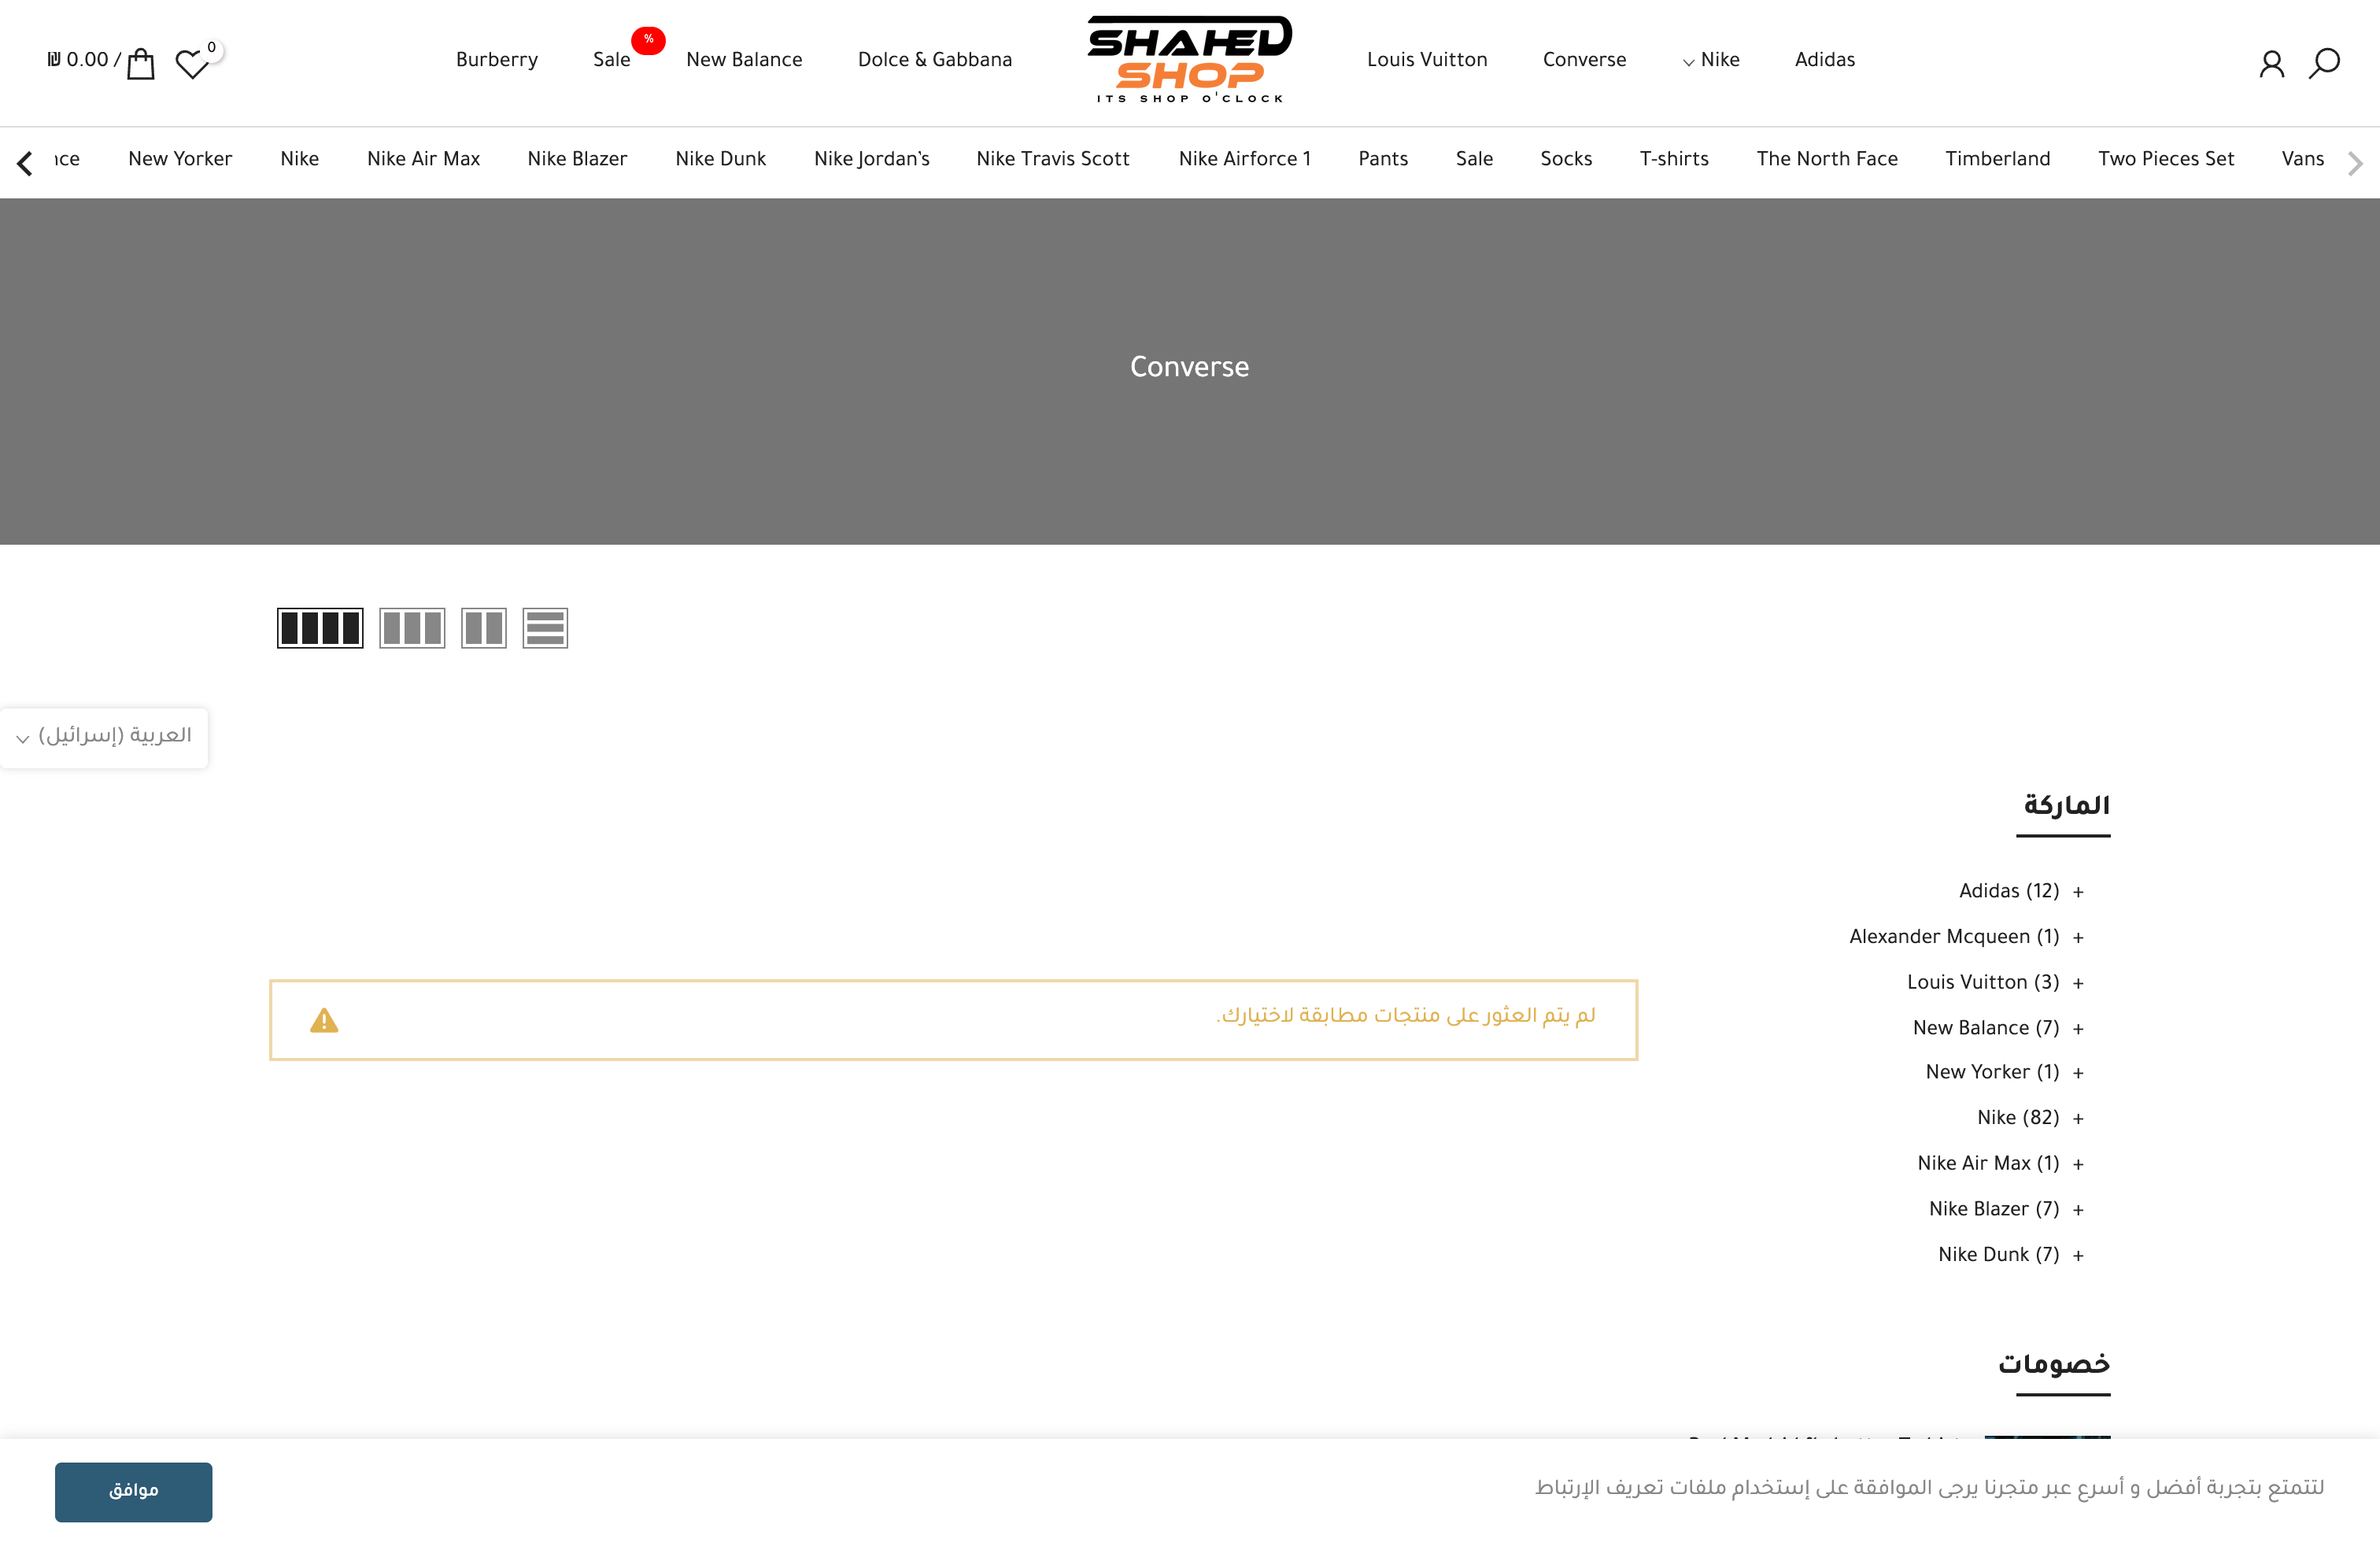This screenshot has width=2380, height=1546.
Task: Open the wishlist heart icon
Action: [191, 64]
